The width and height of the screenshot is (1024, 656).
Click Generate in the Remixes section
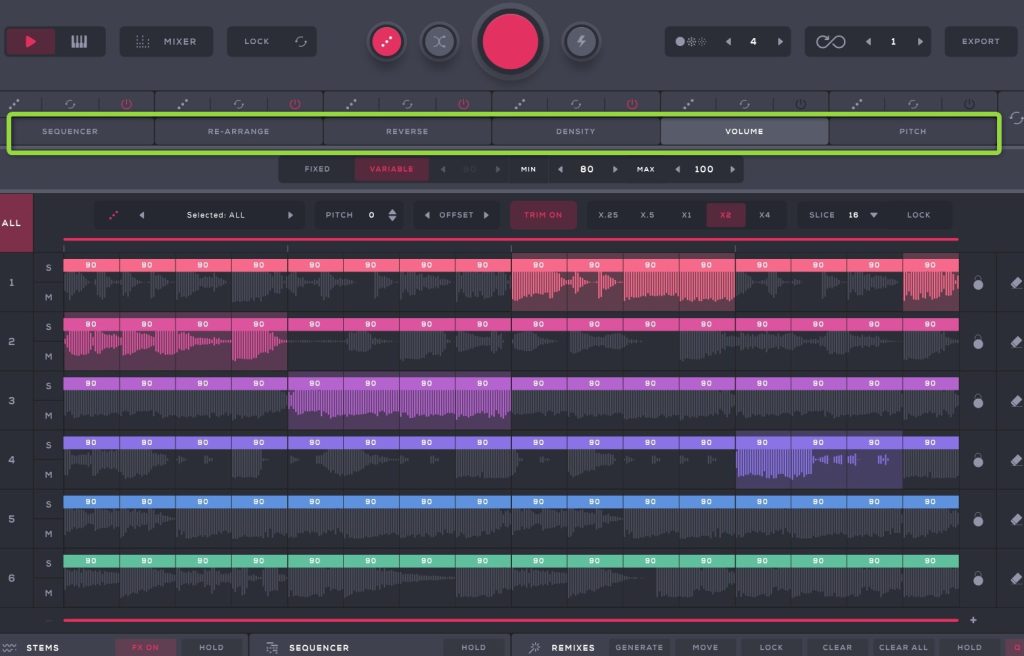coord(639,647)
